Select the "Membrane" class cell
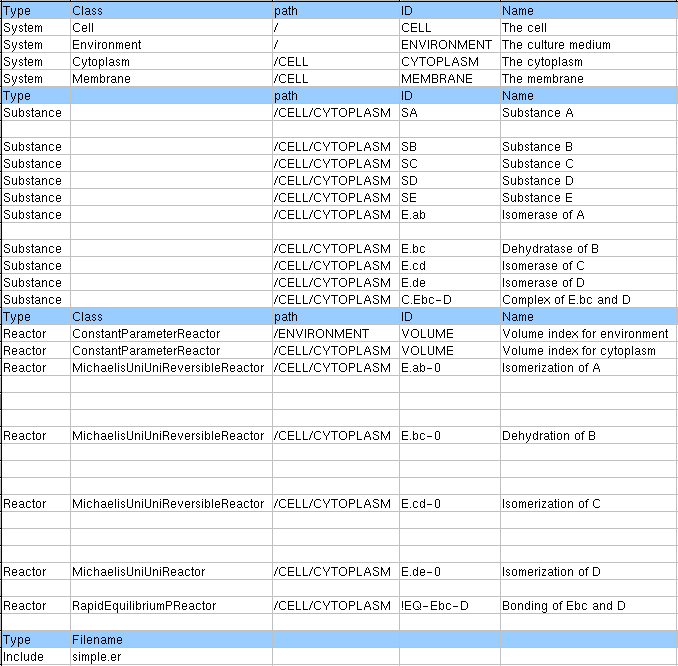 [x=101, y=79]
